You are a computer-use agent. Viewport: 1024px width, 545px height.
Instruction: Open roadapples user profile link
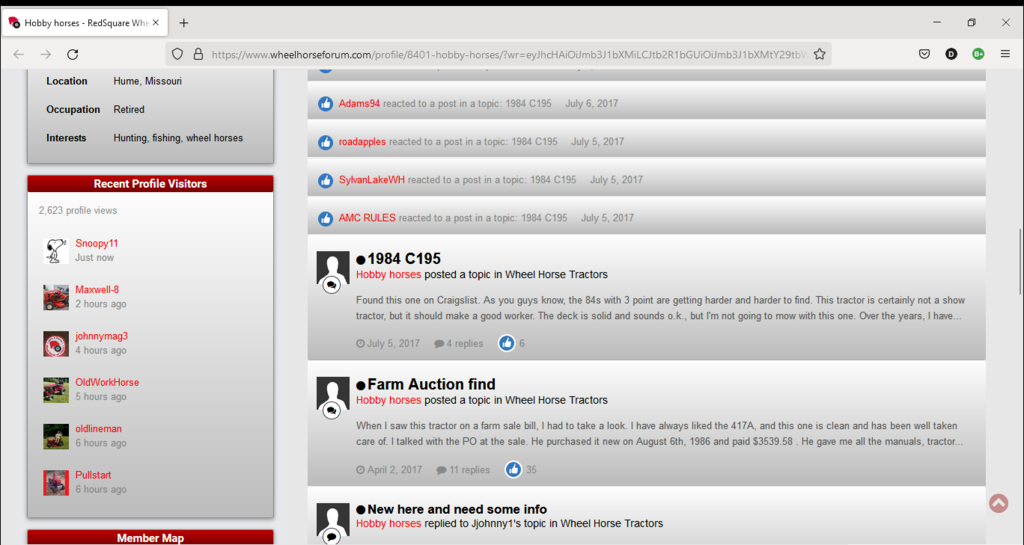[x=362, y=142]
